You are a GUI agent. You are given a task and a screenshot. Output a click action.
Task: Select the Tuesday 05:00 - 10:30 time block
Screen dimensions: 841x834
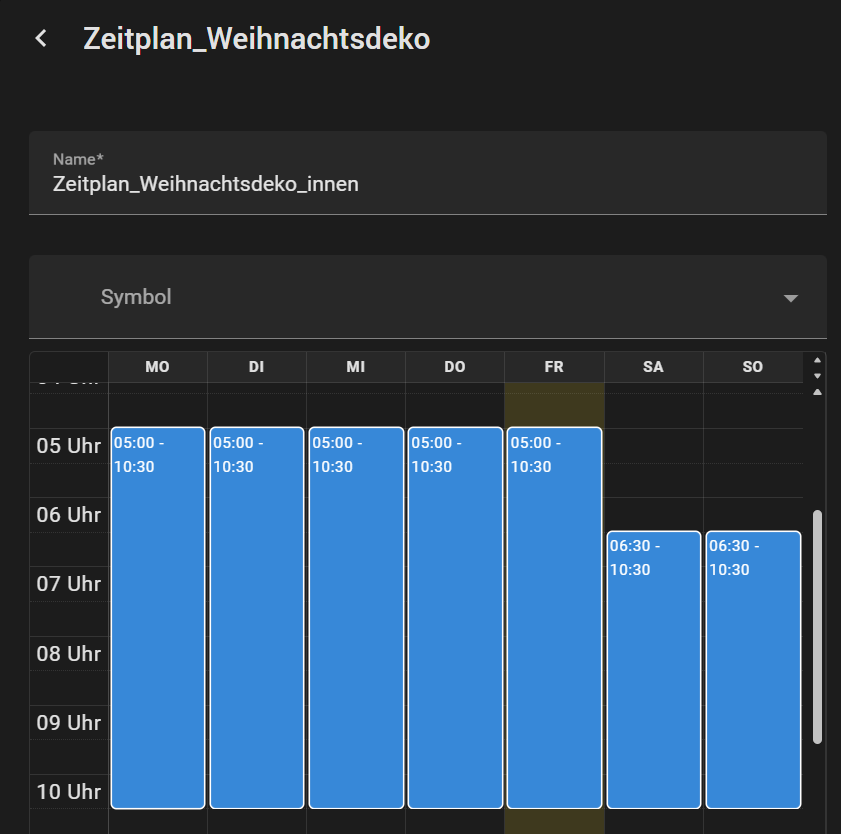point(257,617)
